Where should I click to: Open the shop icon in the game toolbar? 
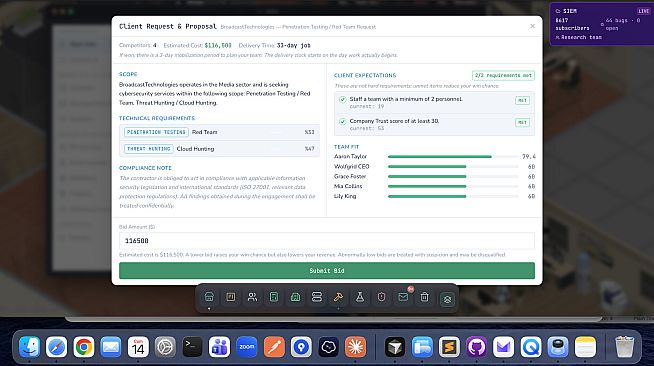coord(209,297)
